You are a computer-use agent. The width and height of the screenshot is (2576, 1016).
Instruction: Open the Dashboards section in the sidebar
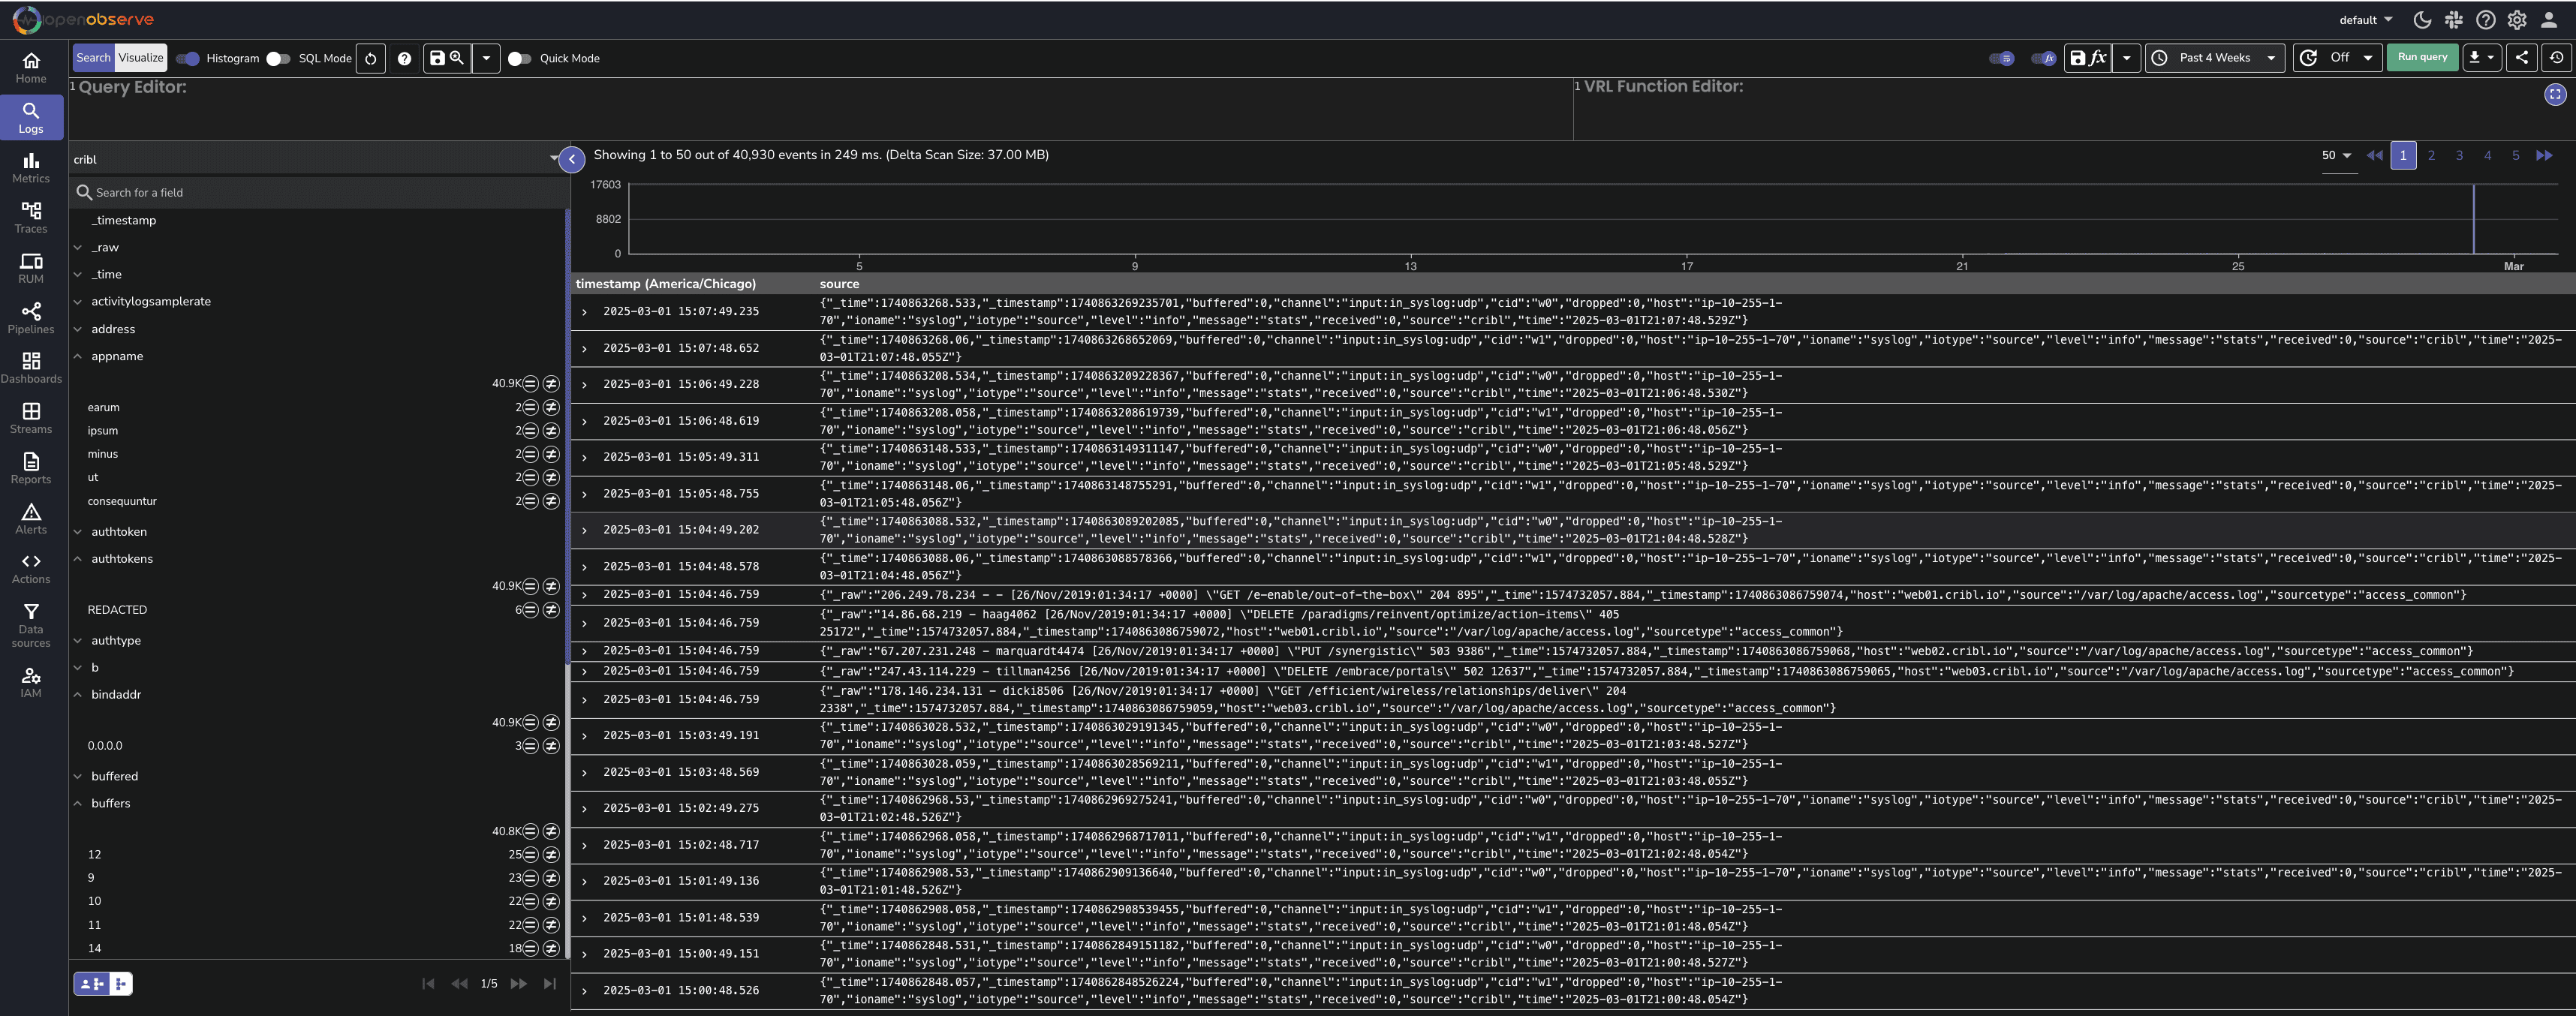tap(31, 368)
